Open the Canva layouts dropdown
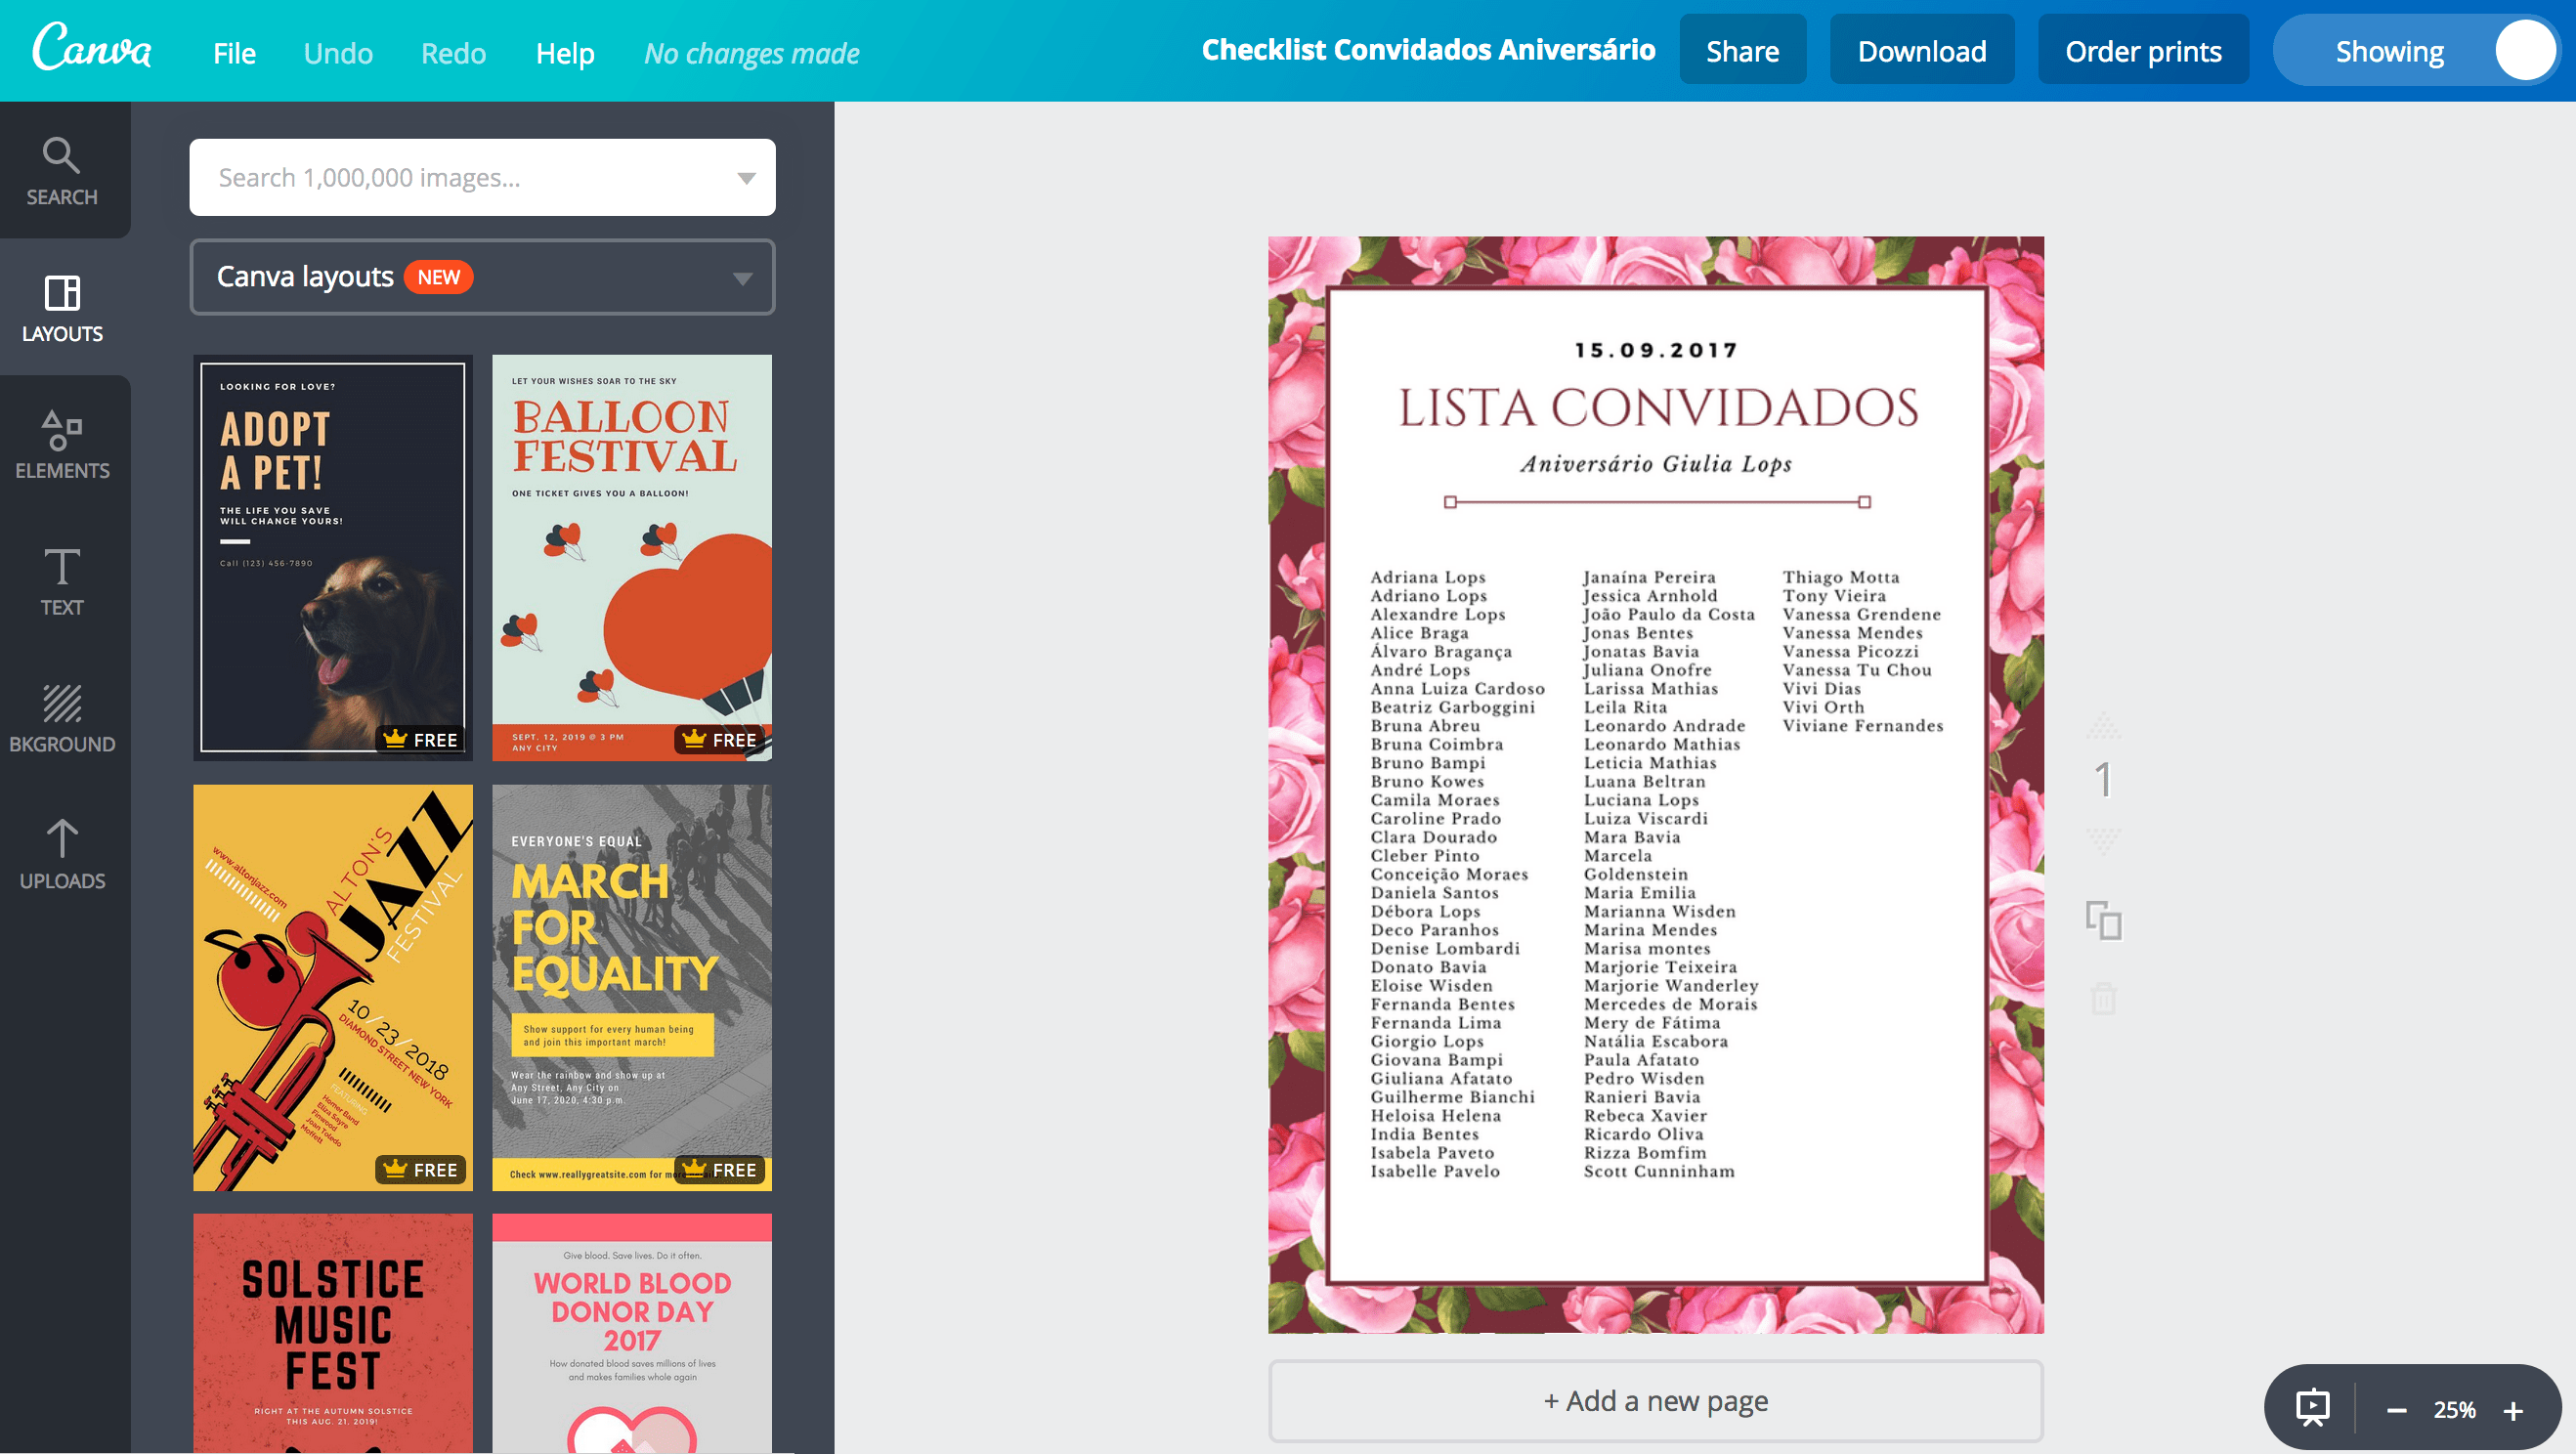The height and width of the screenshot is (1454, 2576). (x=483, y=277)
